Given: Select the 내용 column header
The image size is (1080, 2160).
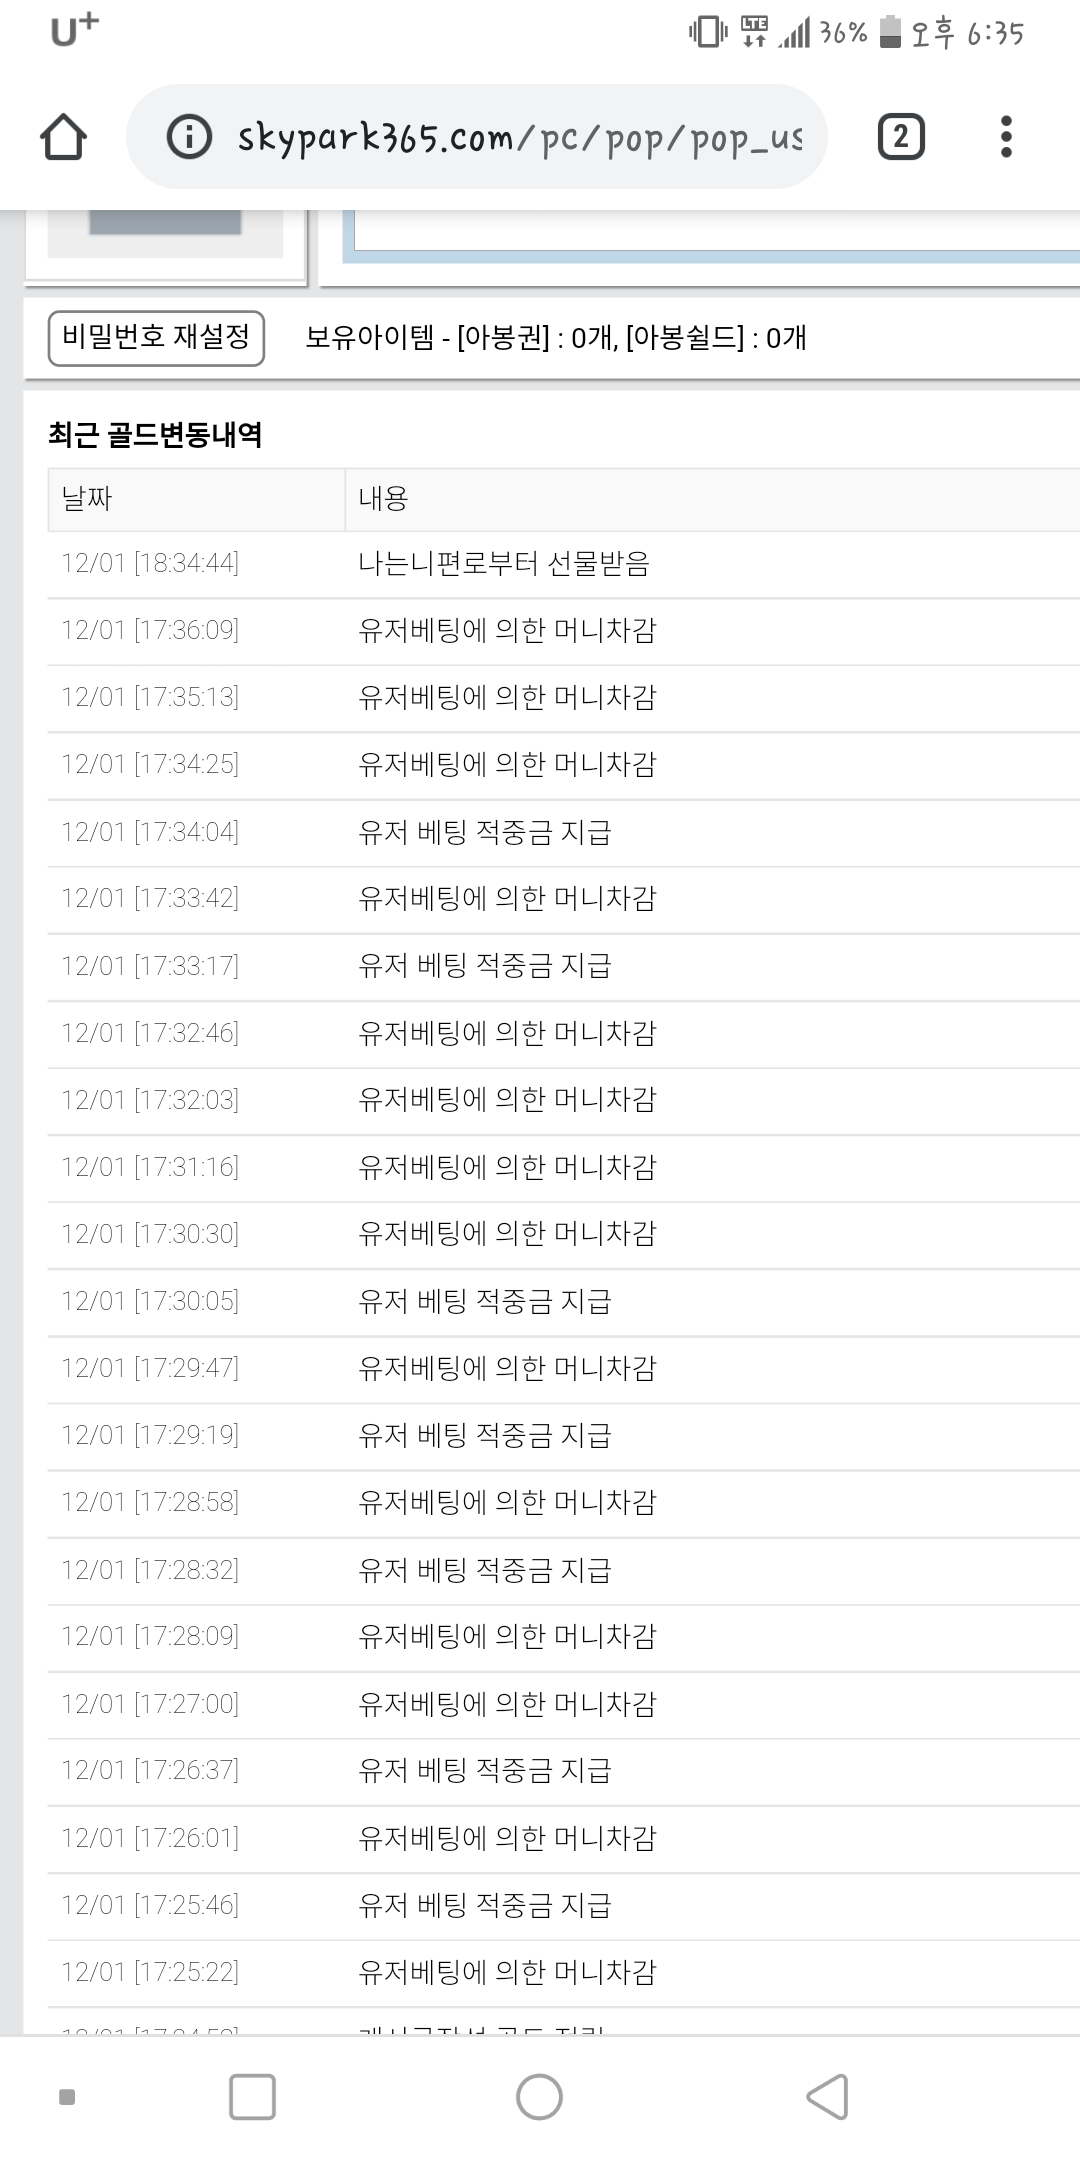Looking at the screenshot, I should [x=383, y=498].
